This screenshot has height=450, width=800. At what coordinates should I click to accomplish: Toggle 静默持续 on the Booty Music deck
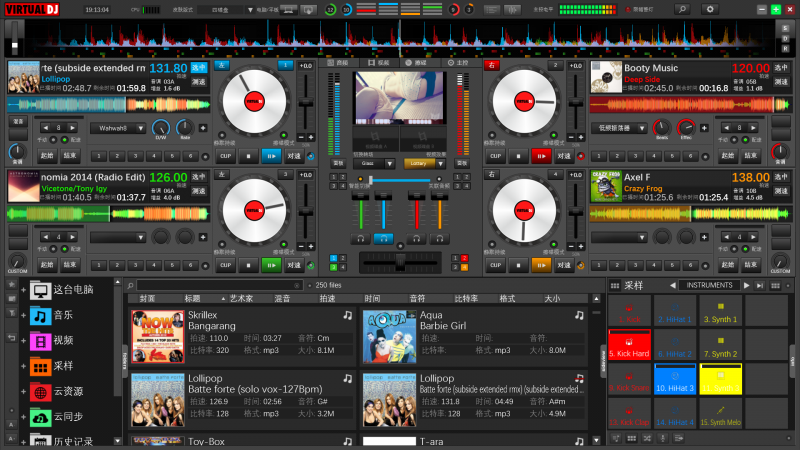pos(491,136)
